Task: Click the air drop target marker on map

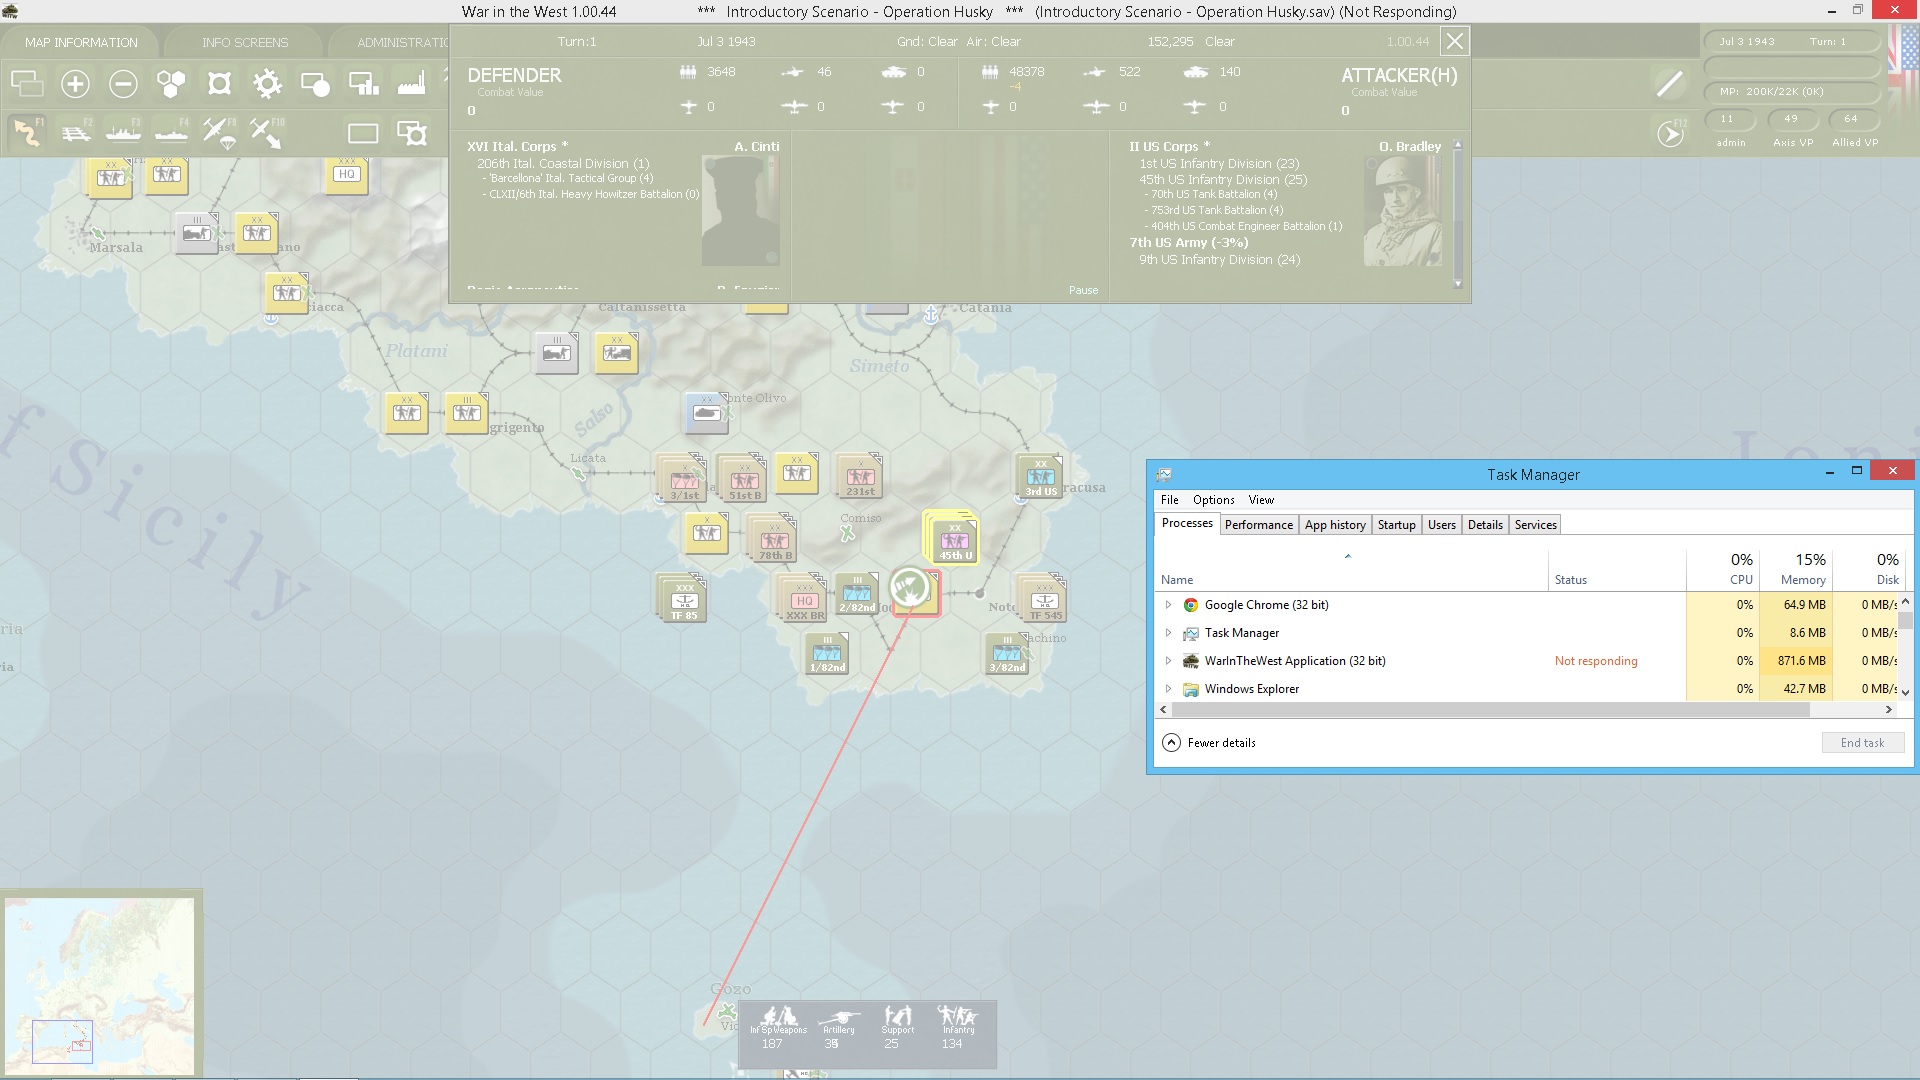Action: [911, 589]
